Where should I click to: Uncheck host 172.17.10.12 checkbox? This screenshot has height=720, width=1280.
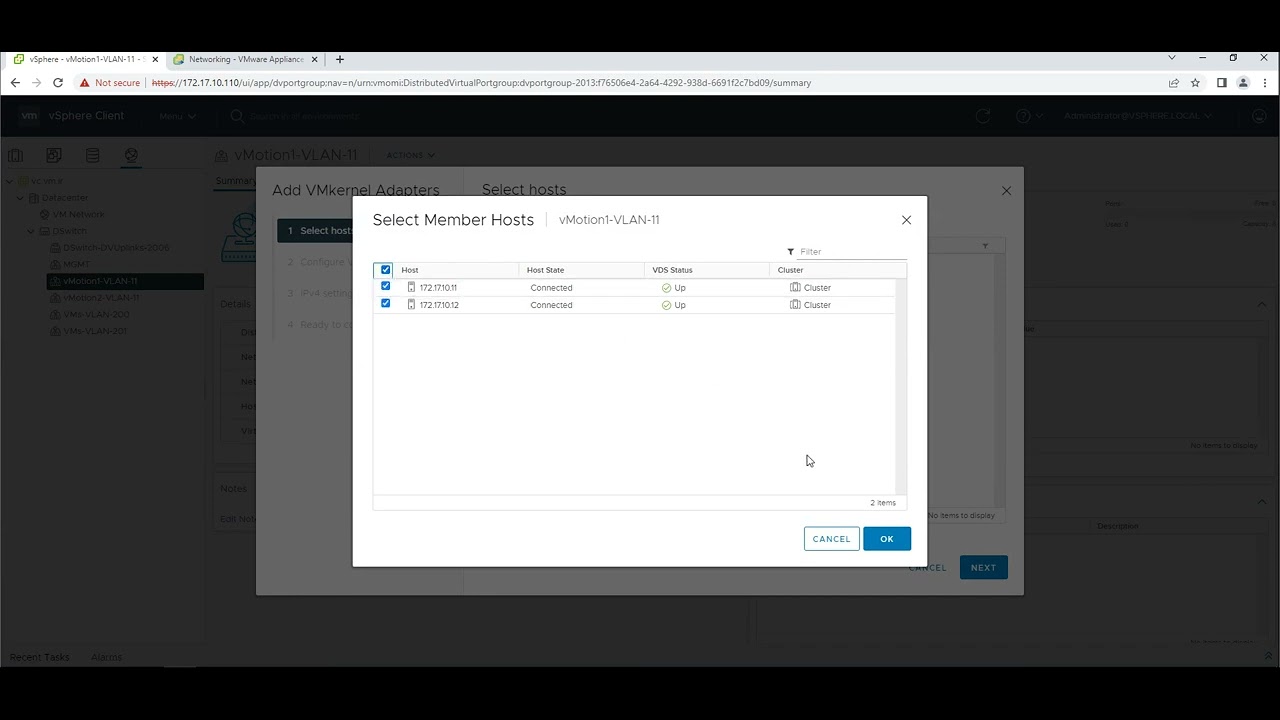point(386,304)
